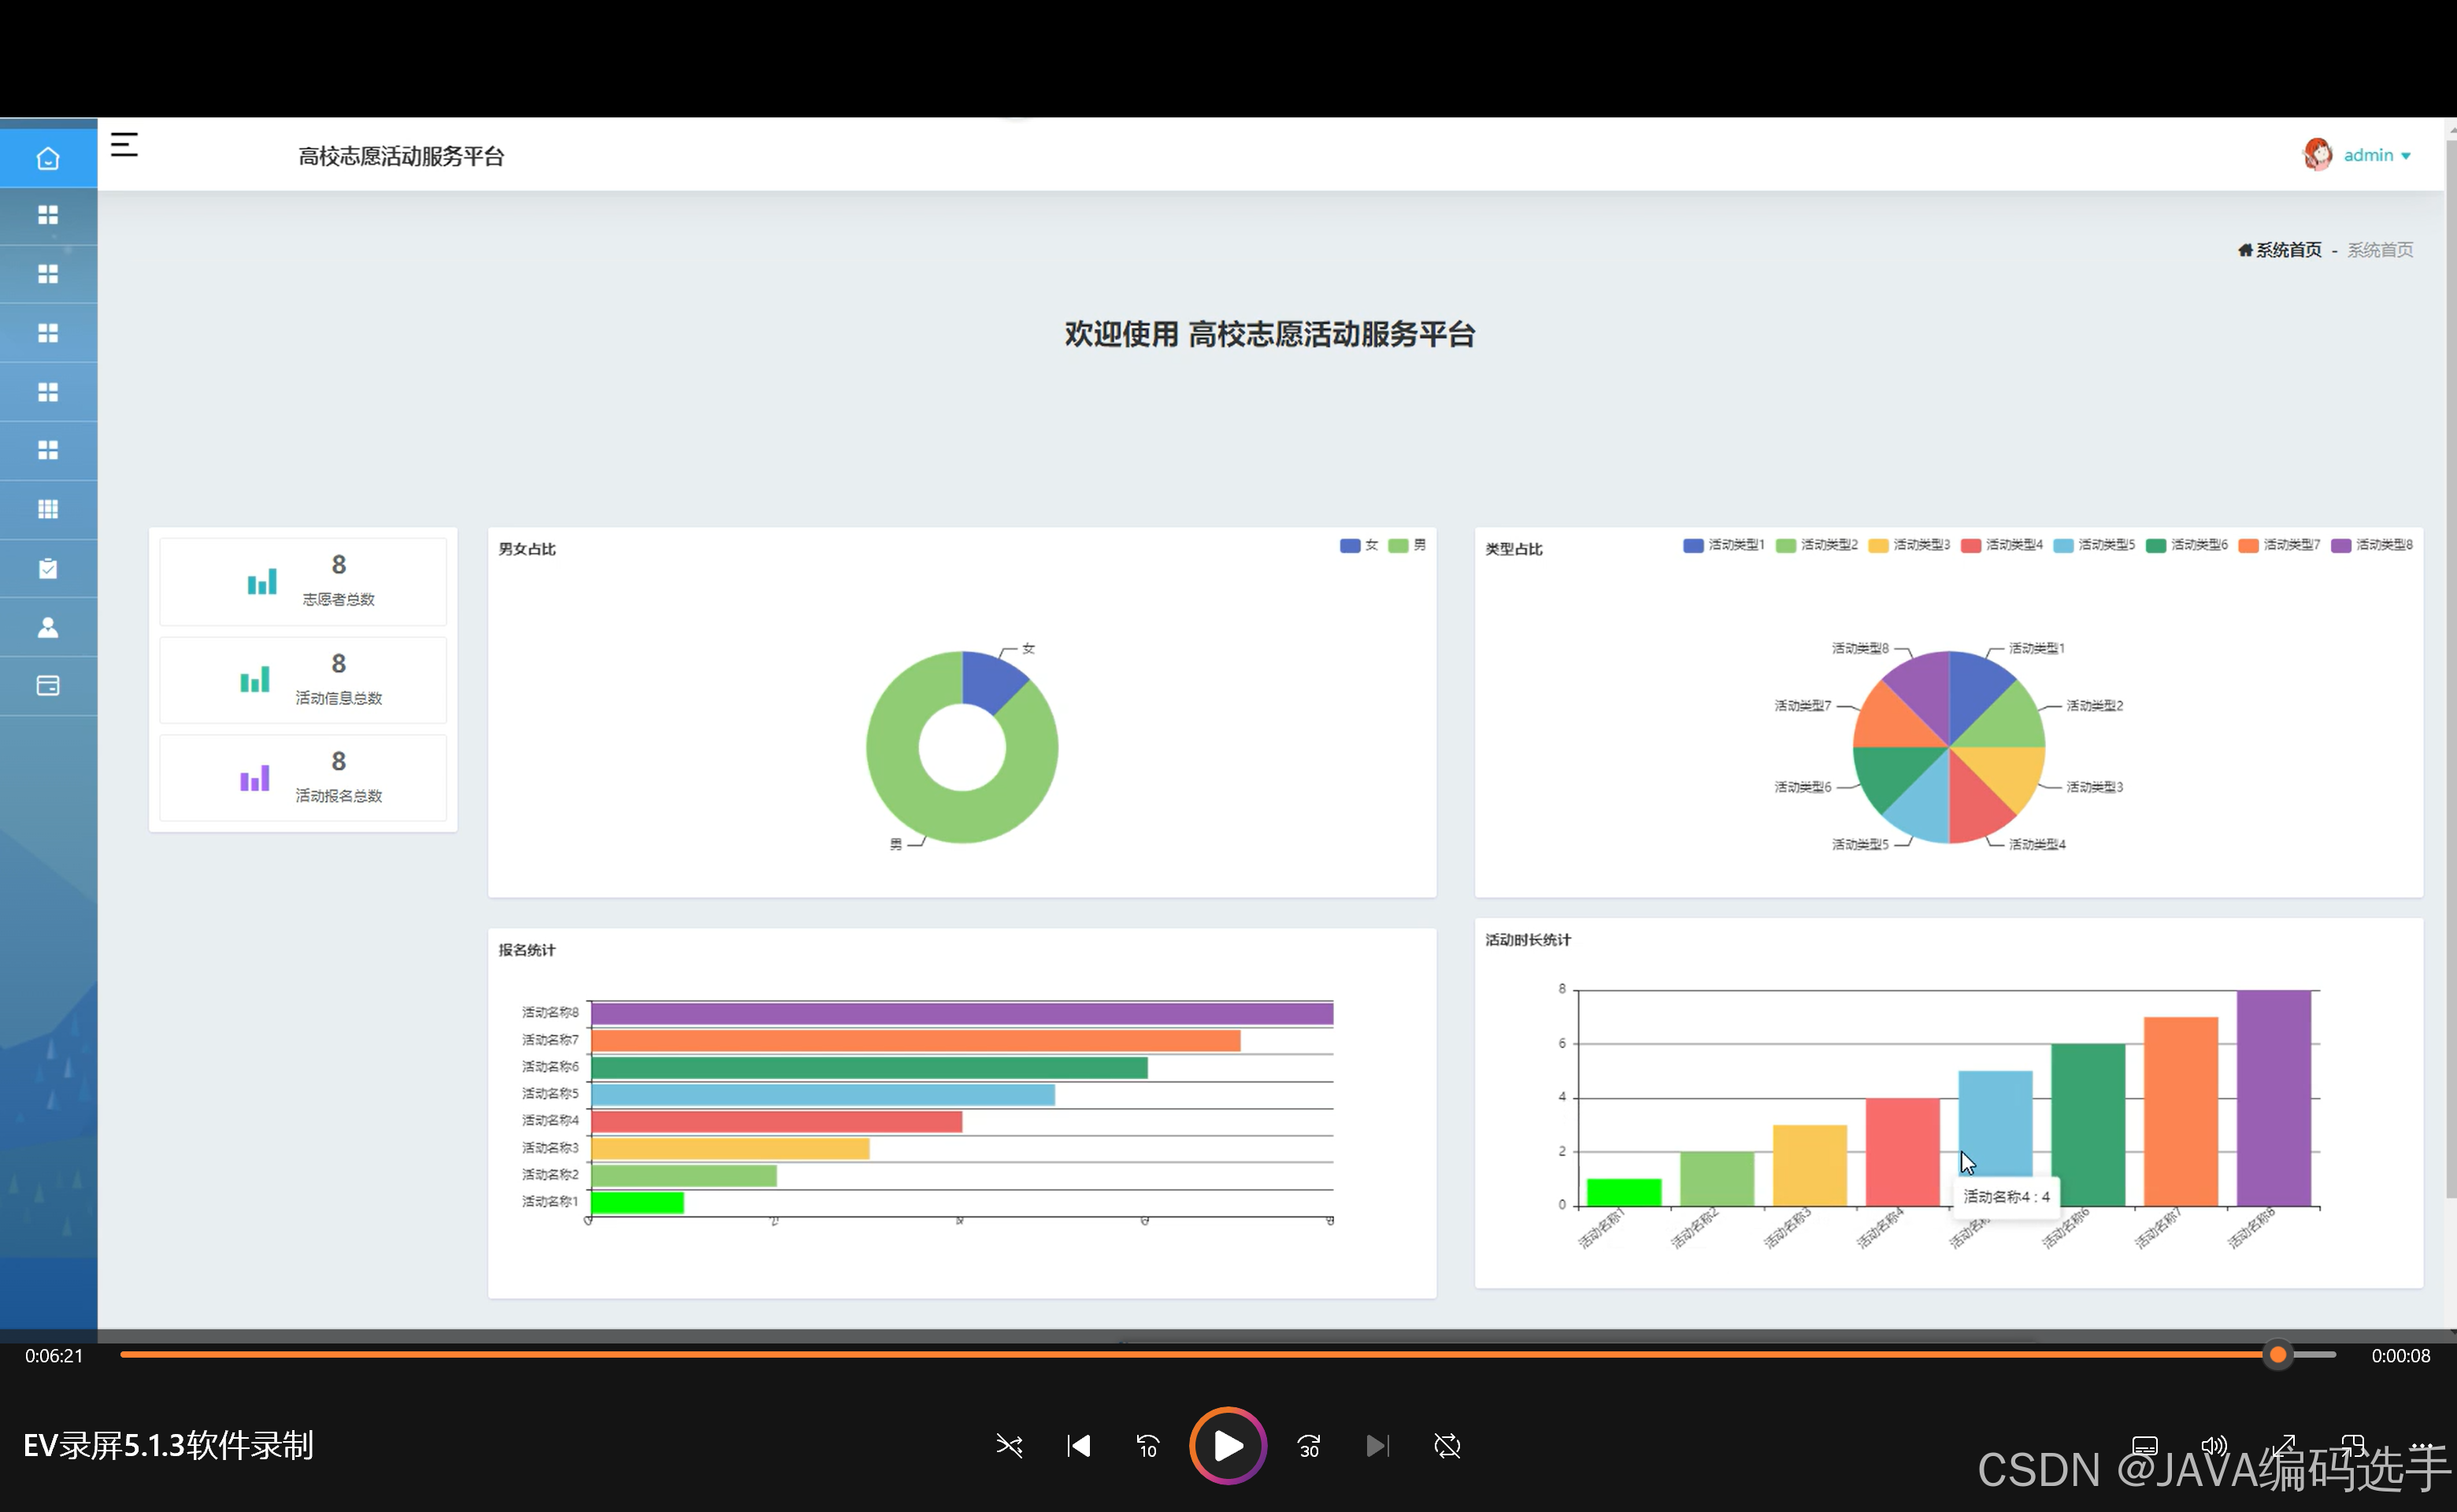Expand the admin user dropdown
This screenshot has height=1512, width=2457.
coord(2376,155)
